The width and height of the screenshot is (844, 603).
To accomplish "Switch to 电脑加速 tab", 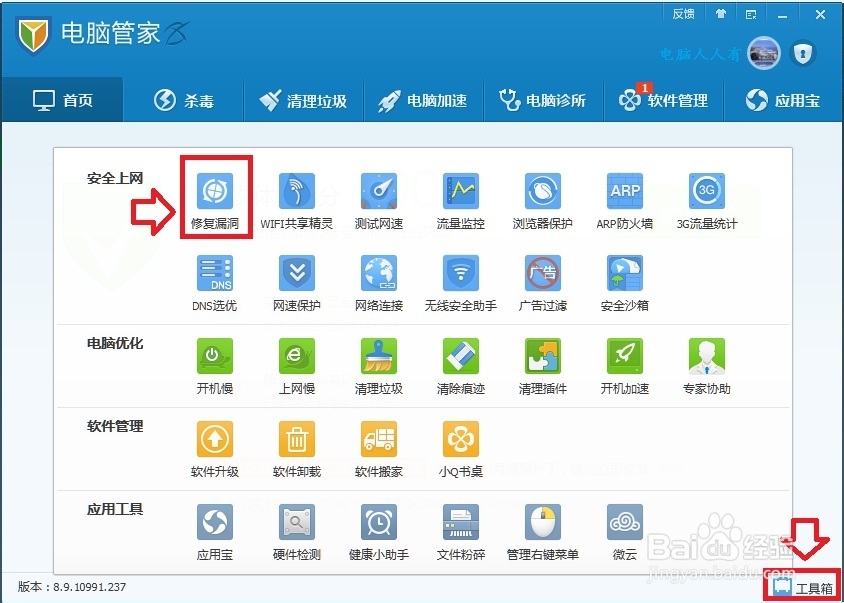I will [x=423, y=100].
